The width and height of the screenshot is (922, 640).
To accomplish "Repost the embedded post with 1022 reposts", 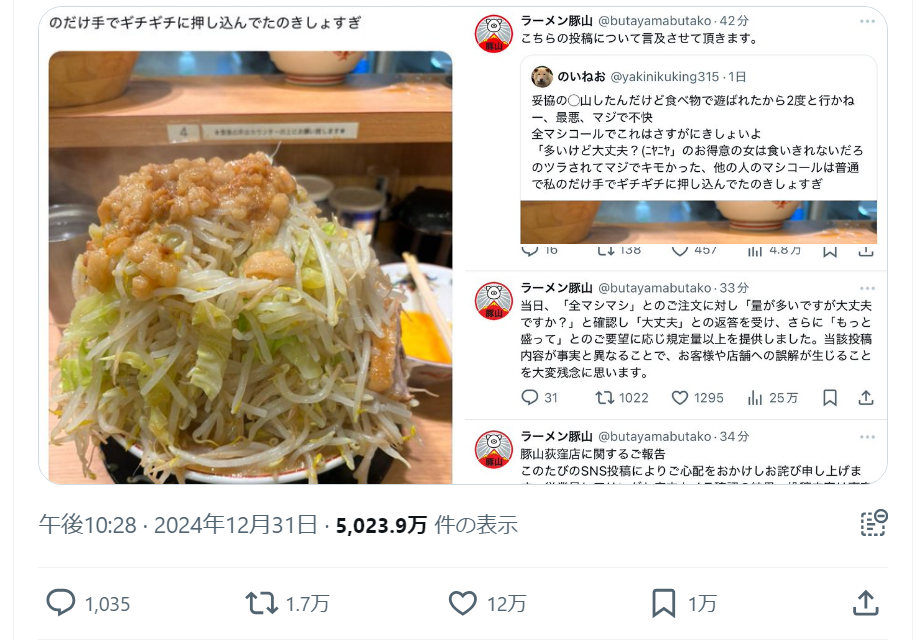I will tap(604, 398).
